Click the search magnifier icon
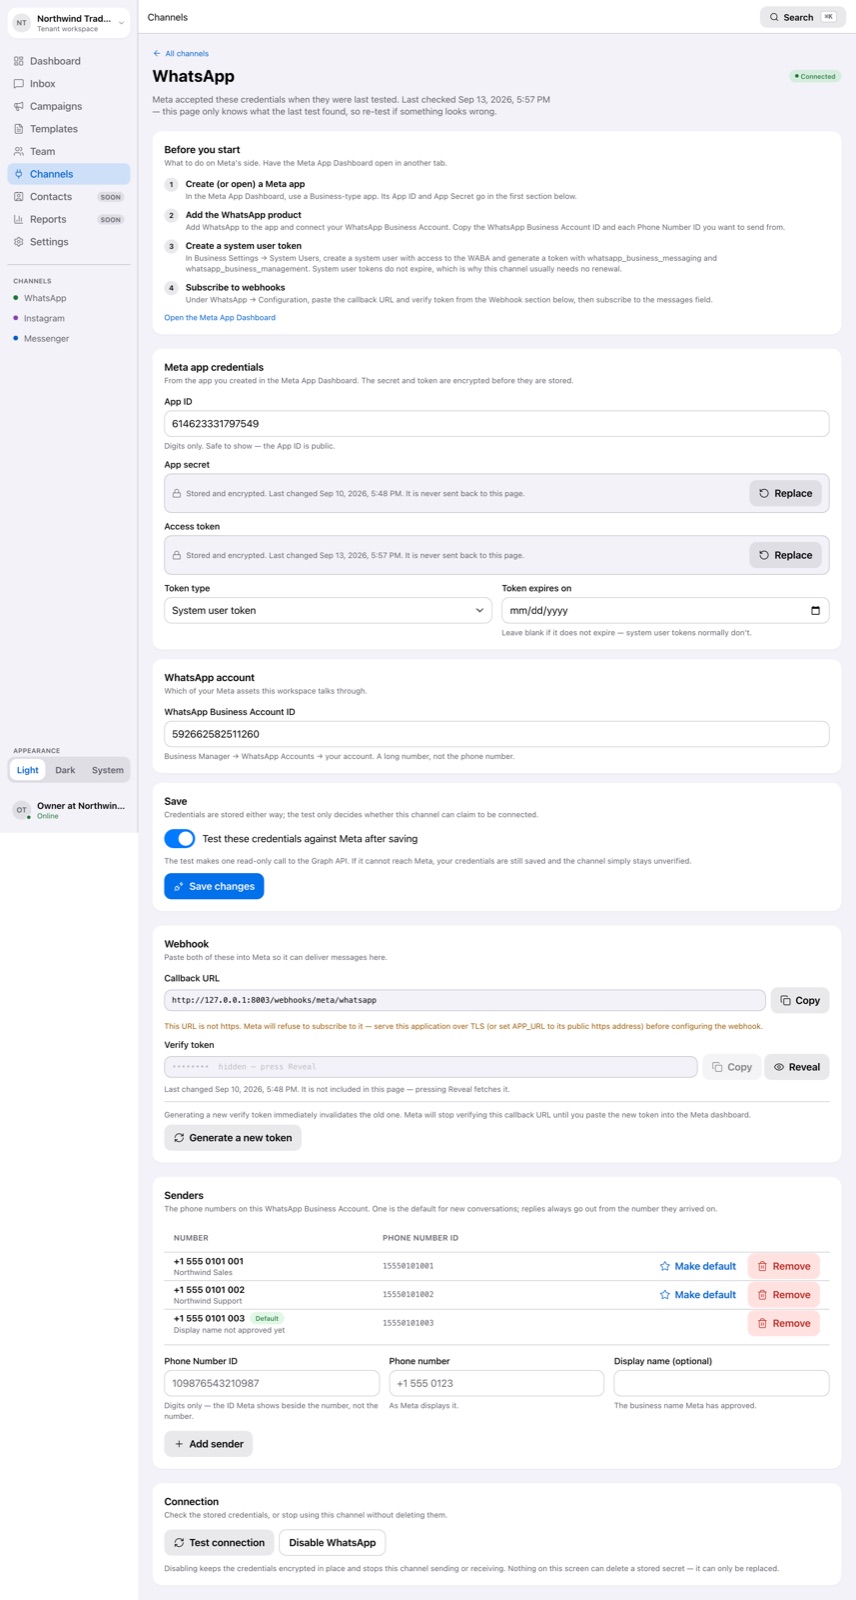The height and width of the screenshot is (1600, 856). click(x=774, y=17)
